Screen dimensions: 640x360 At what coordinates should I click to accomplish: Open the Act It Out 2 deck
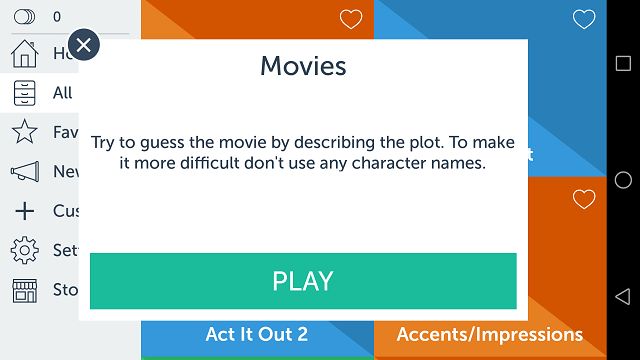(x=257, y=335)
